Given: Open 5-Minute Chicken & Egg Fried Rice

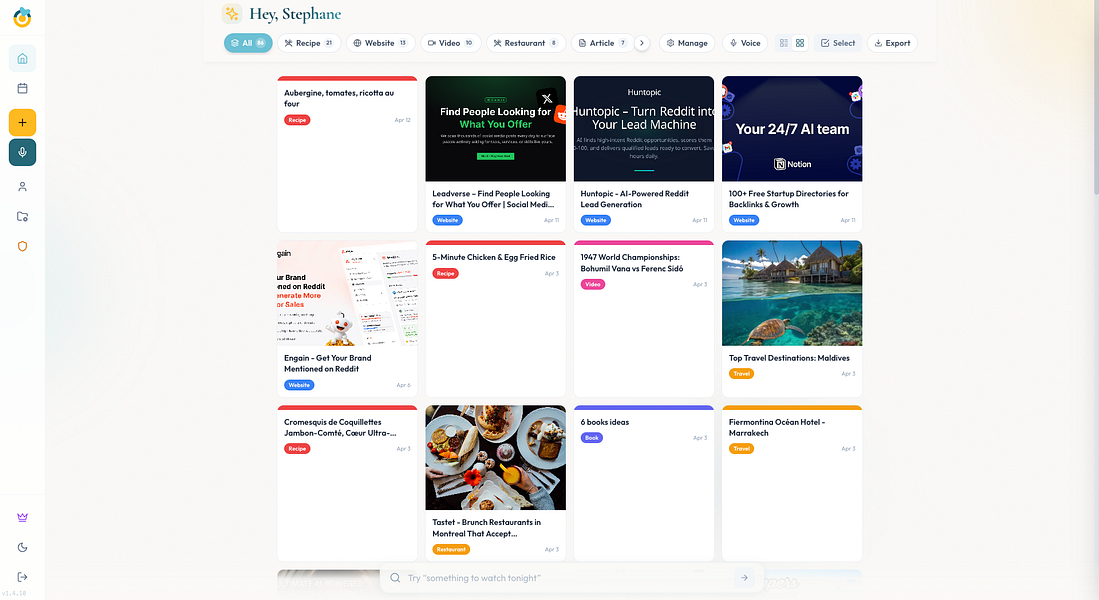Looking at the screenshot, I should coord(496,319).
